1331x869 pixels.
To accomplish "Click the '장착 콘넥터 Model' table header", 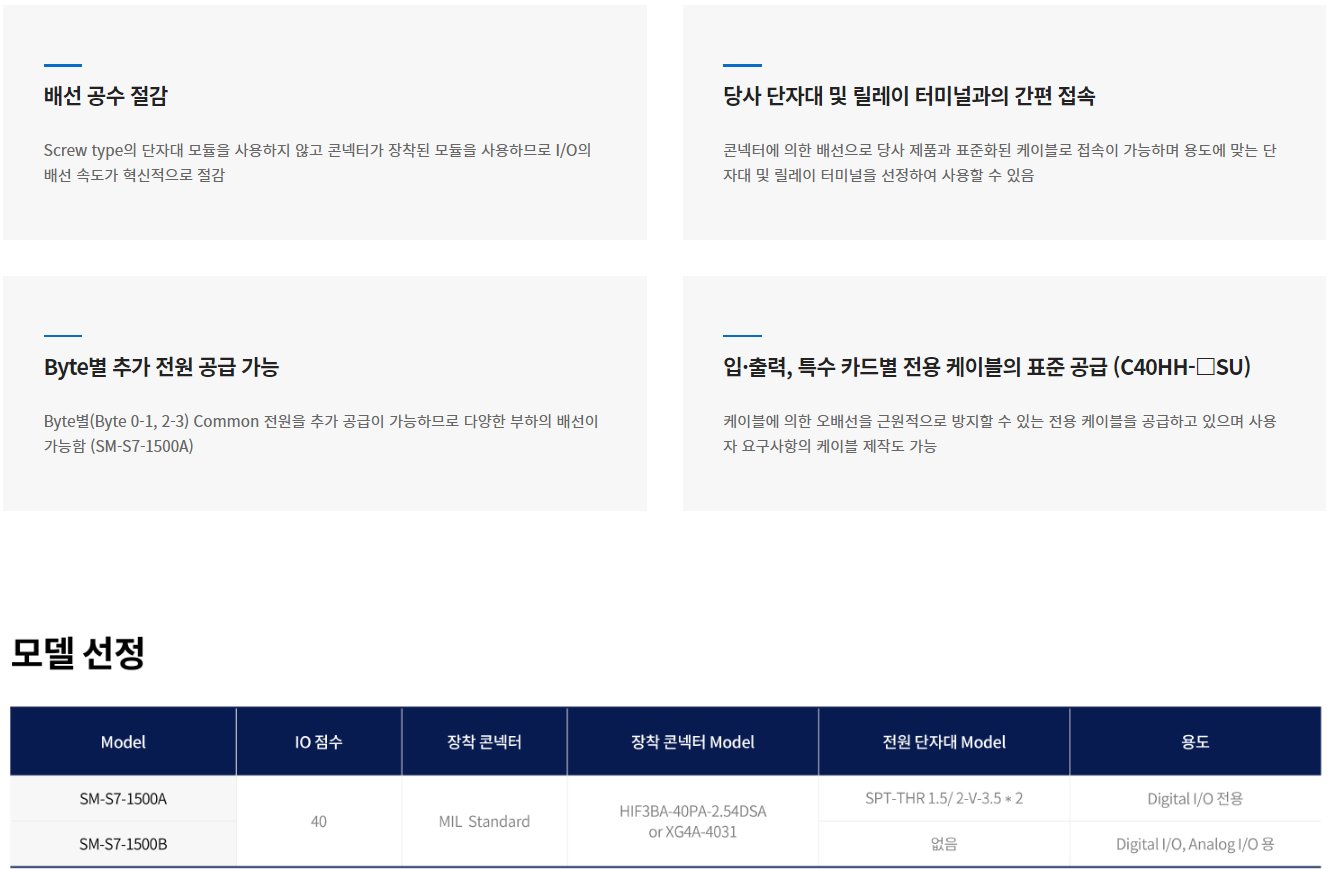I will coord(692,742).
